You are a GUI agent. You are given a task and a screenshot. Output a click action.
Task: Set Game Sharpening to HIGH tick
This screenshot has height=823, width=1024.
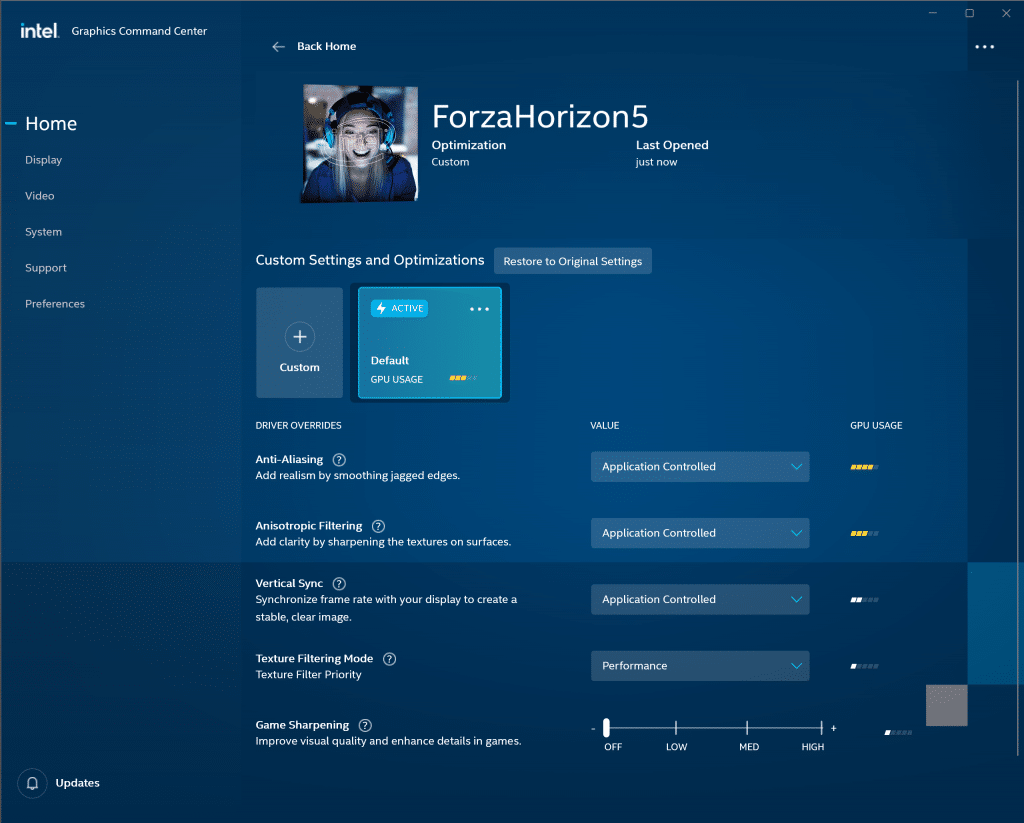[x=821, y=728]
